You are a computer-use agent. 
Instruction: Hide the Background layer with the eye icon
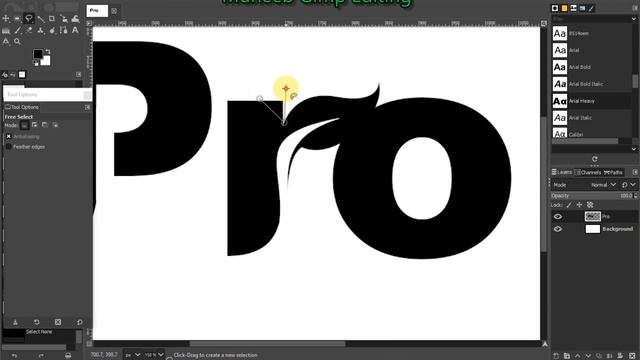(558, 229)
